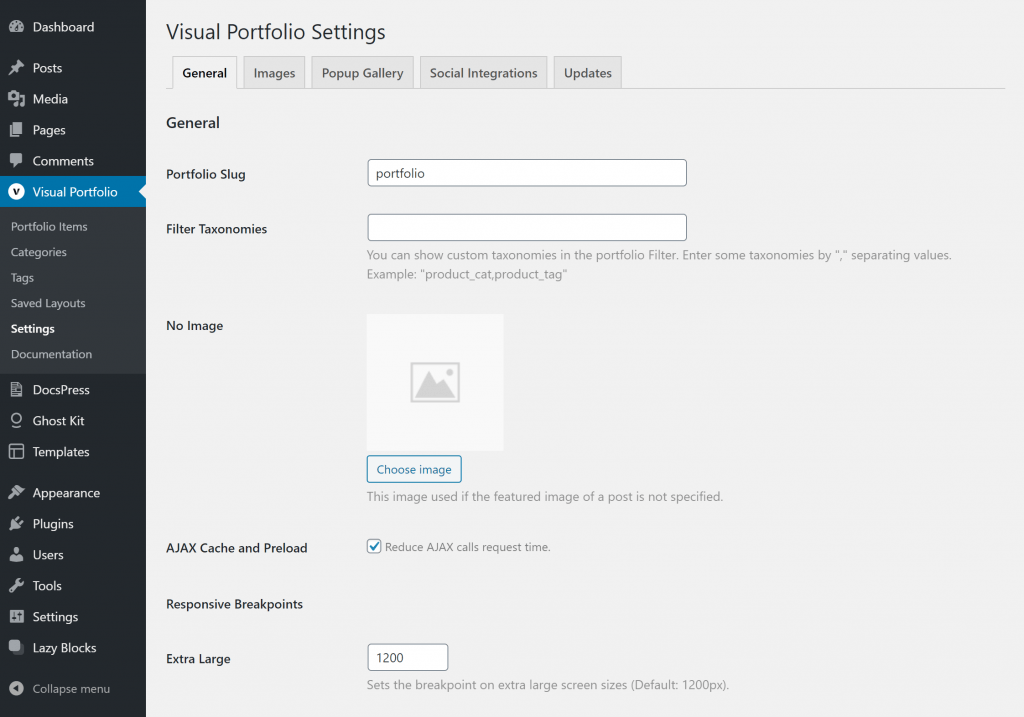Click the Collapse menu arrow icon

point(16,688)
